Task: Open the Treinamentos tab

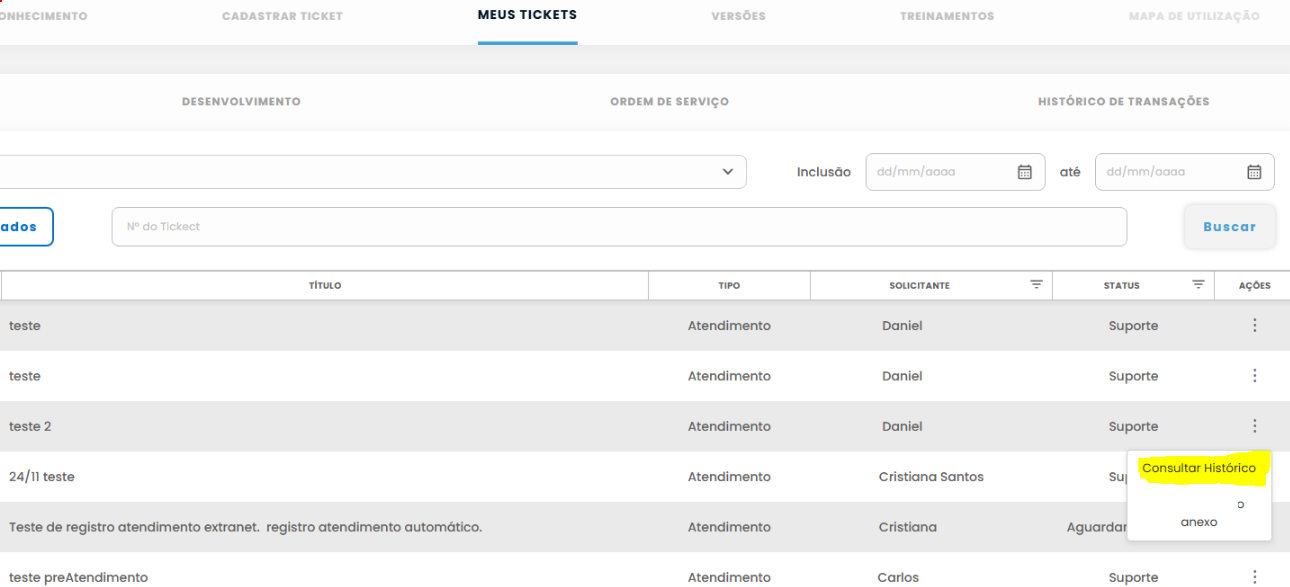Action: (946, 17)
